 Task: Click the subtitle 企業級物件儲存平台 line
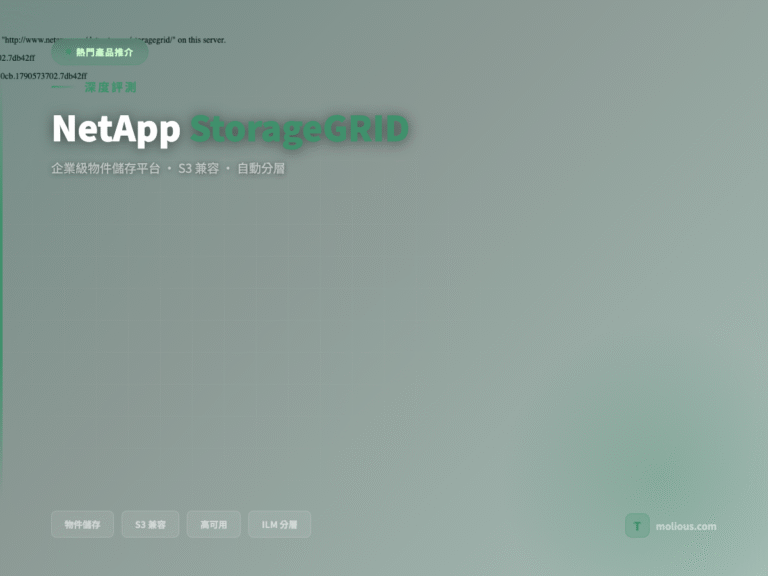[168, 168]
